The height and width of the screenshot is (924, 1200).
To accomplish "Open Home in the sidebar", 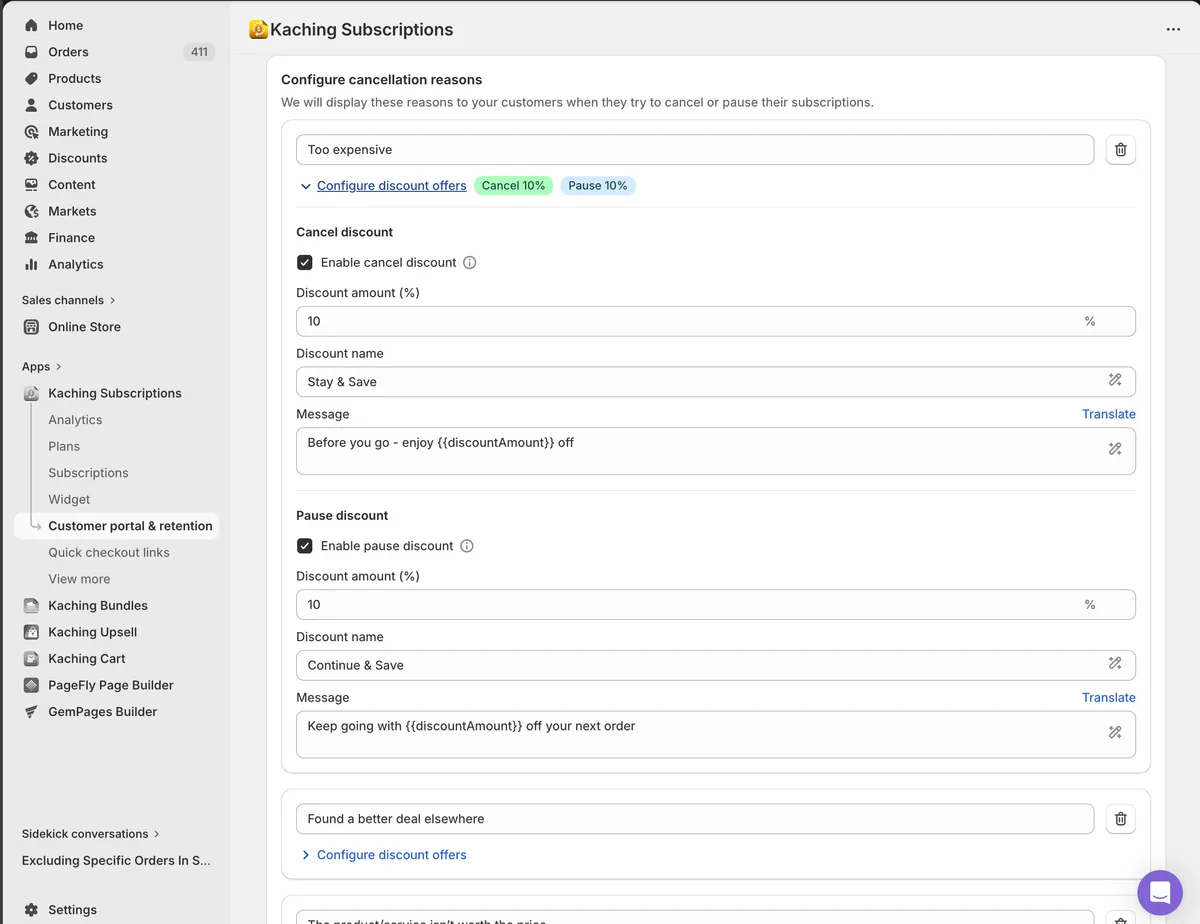I will (65, 25).
